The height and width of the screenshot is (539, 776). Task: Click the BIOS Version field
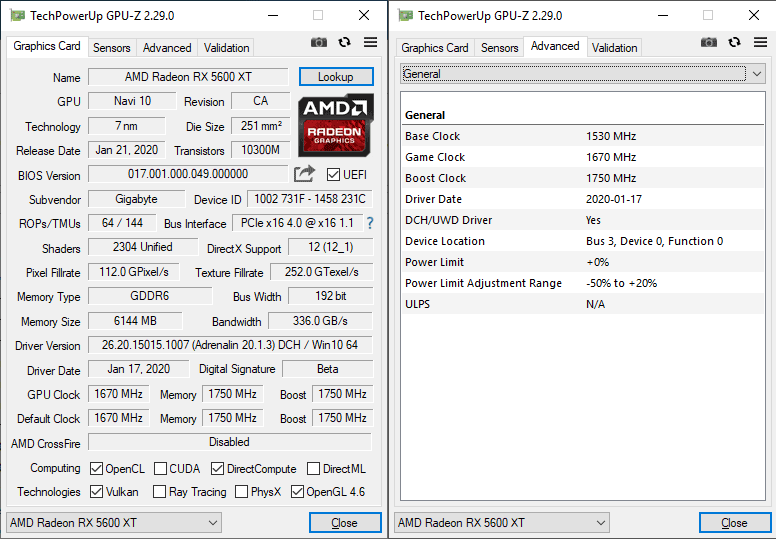point(188,174)
